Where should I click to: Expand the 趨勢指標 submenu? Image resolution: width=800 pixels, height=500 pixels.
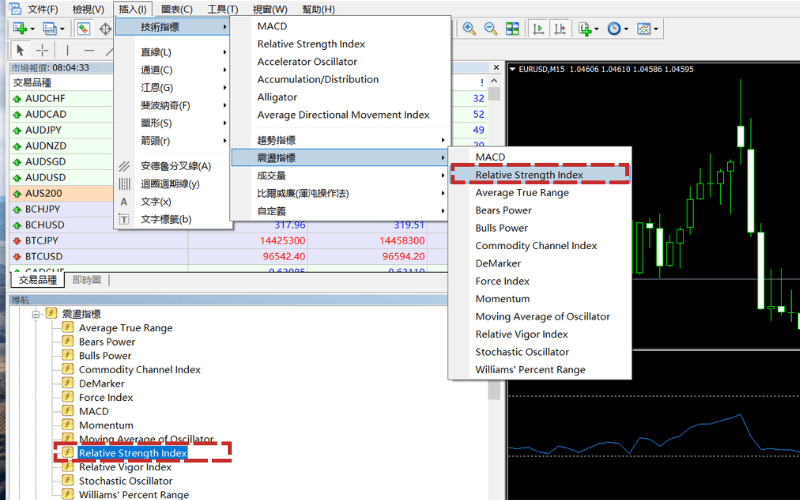coord(338,140)
